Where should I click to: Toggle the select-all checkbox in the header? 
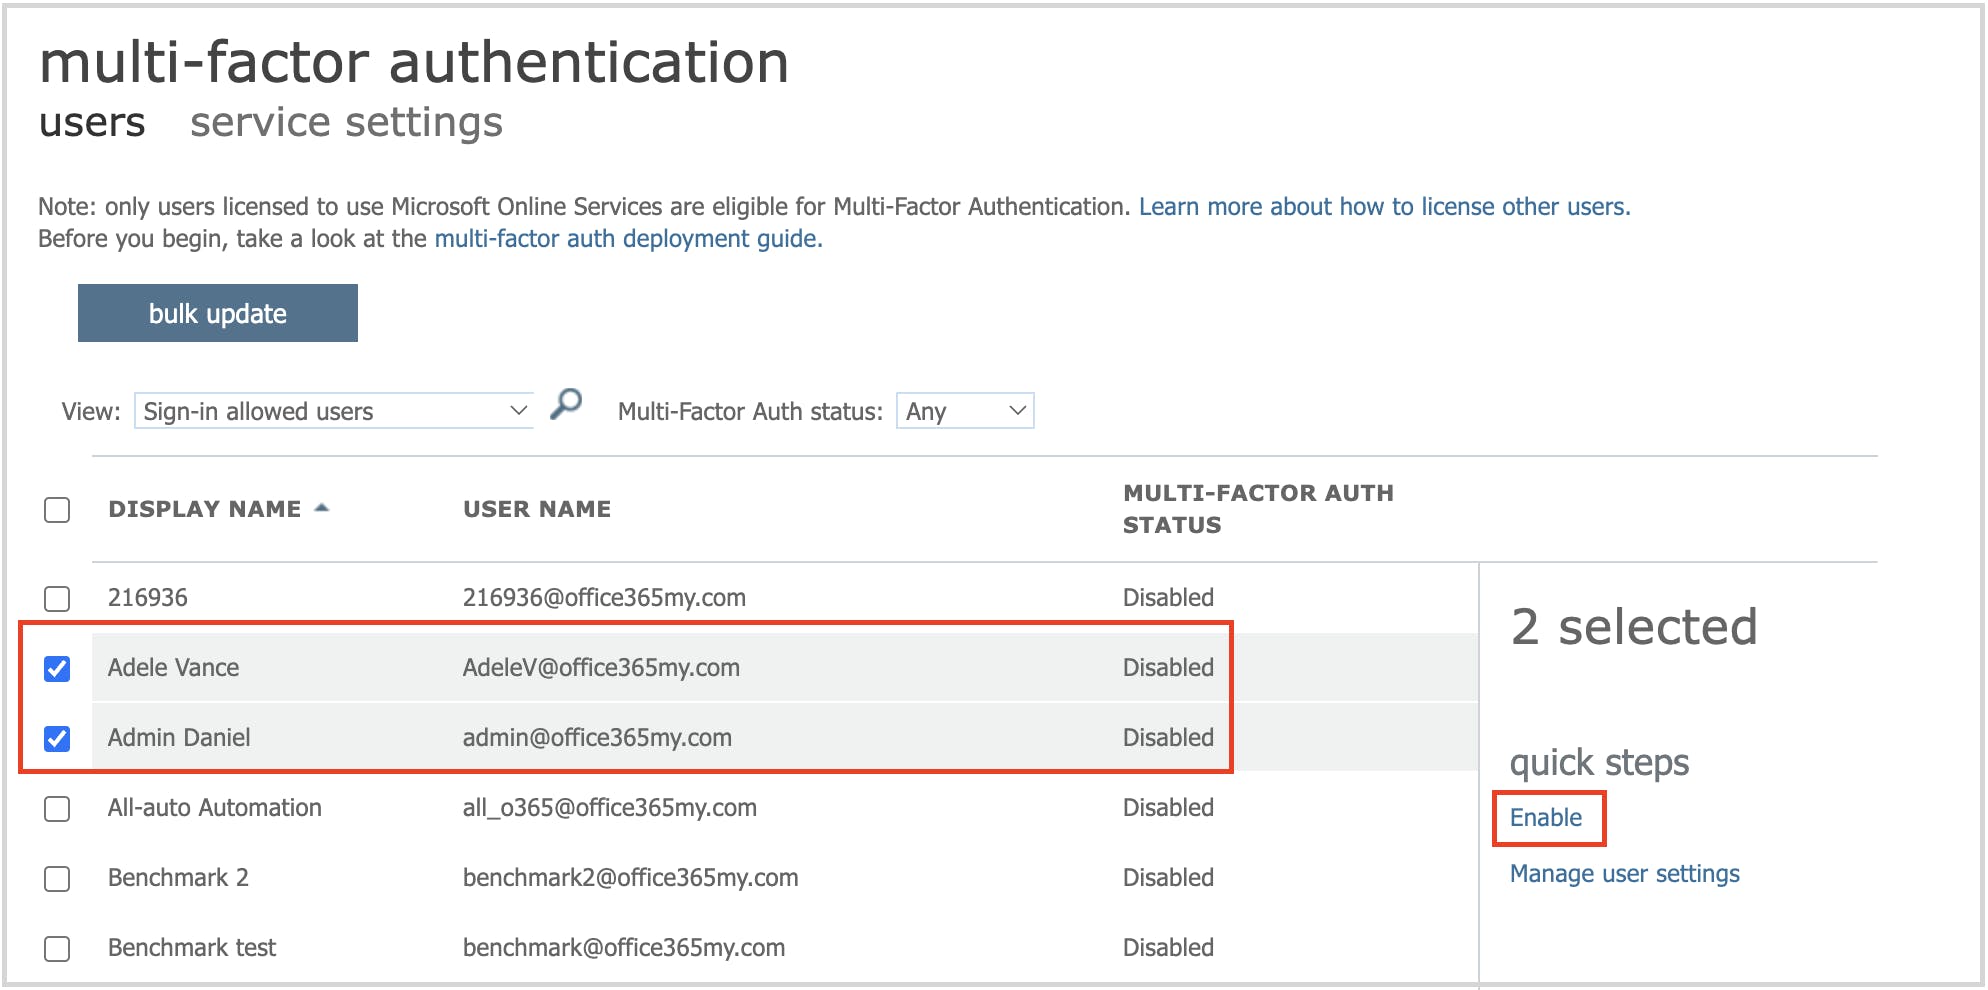click(57, 510)
